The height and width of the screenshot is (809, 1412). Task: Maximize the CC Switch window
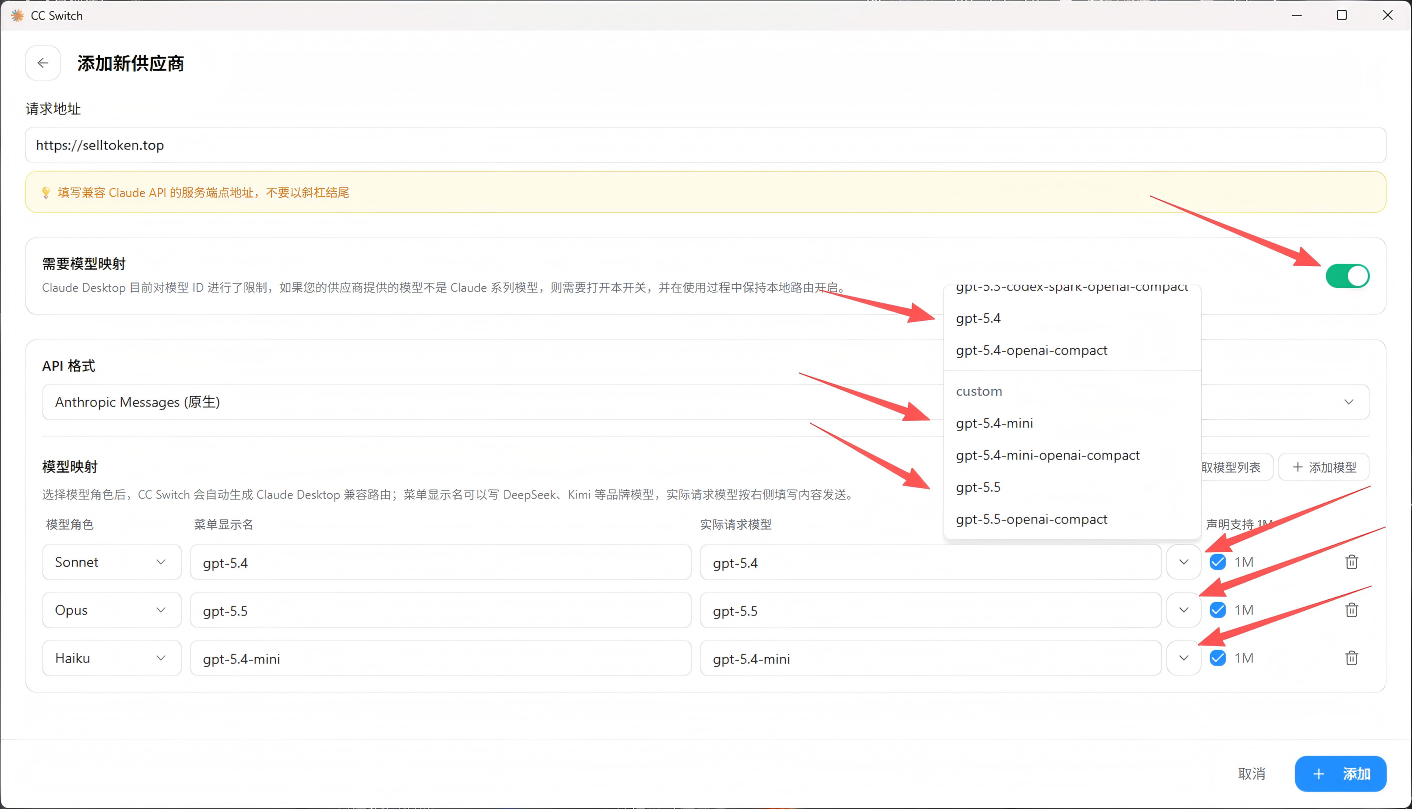1342,15
